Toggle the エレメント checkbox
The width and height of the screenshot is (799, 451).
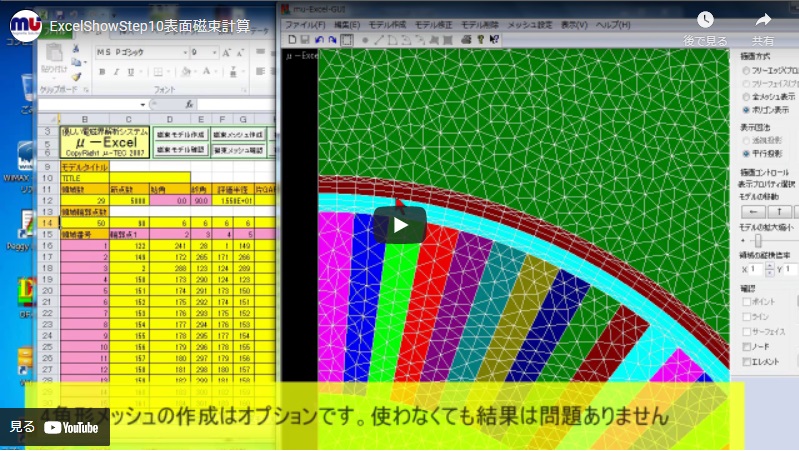747,362
